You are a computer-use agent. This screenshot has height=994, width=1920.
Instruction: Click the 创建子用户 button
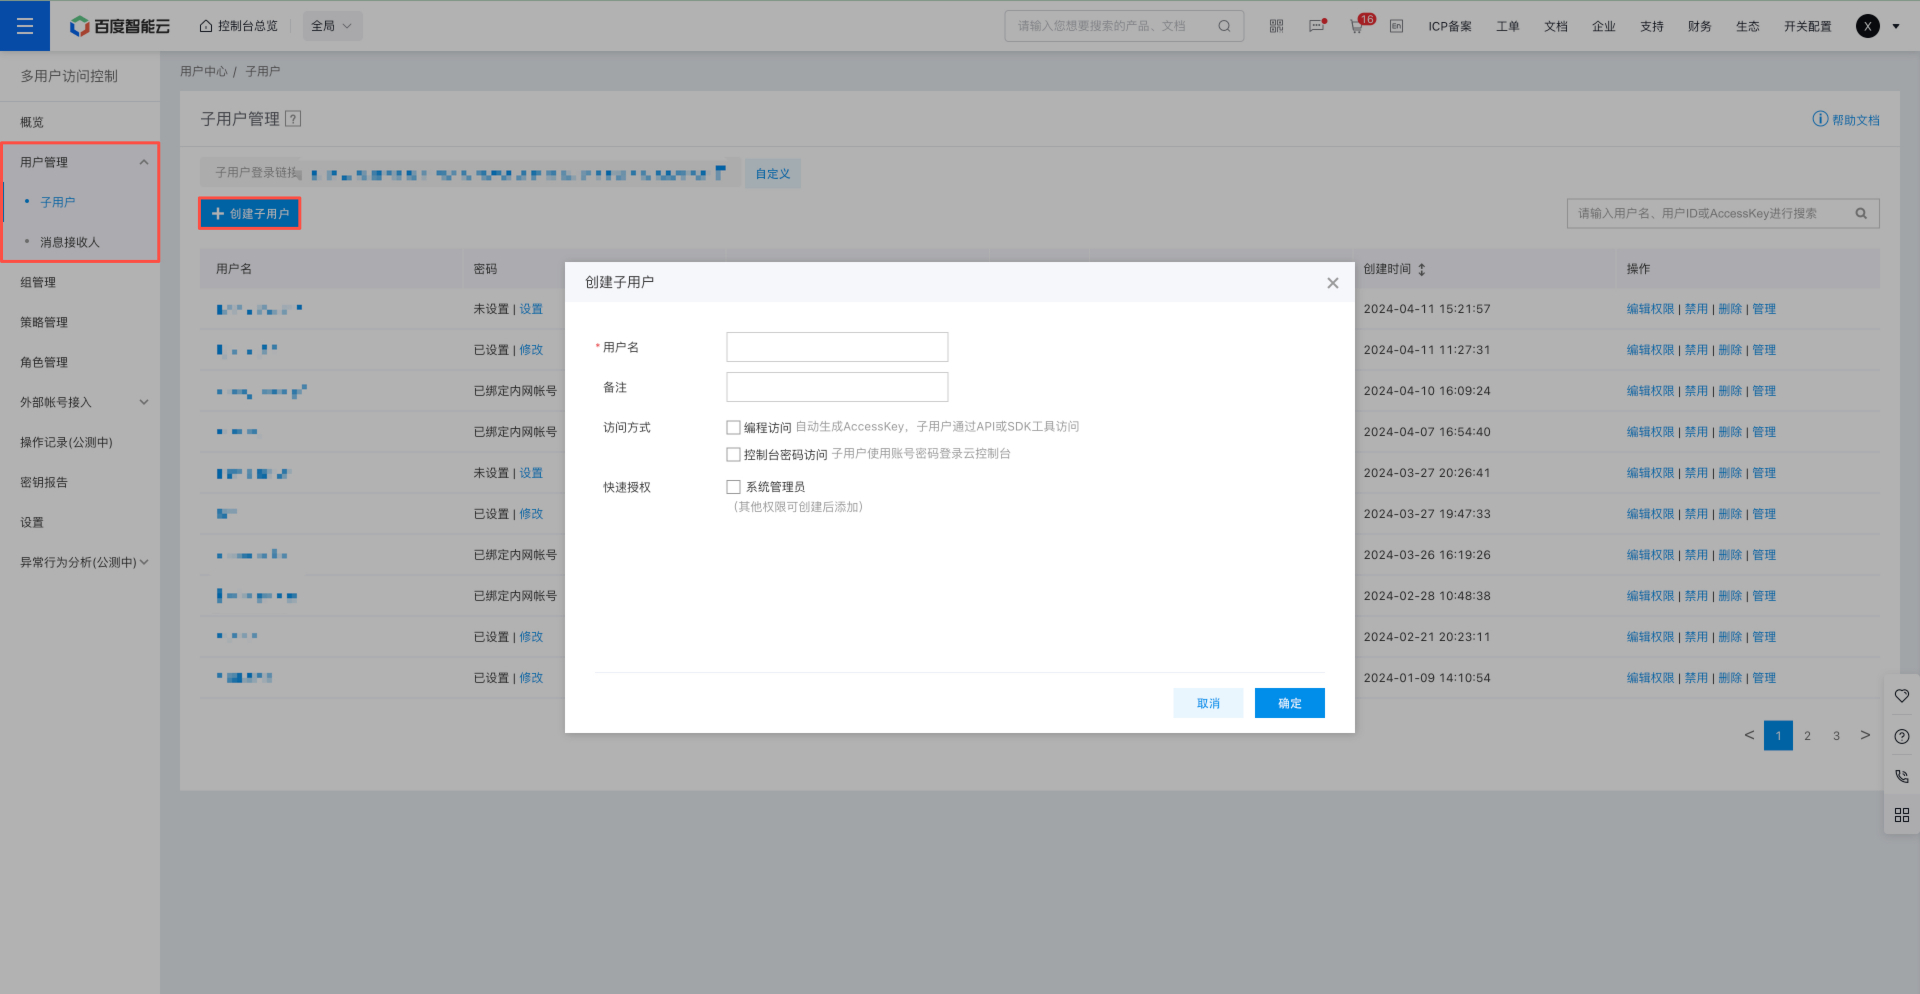[x=250, y=214]
